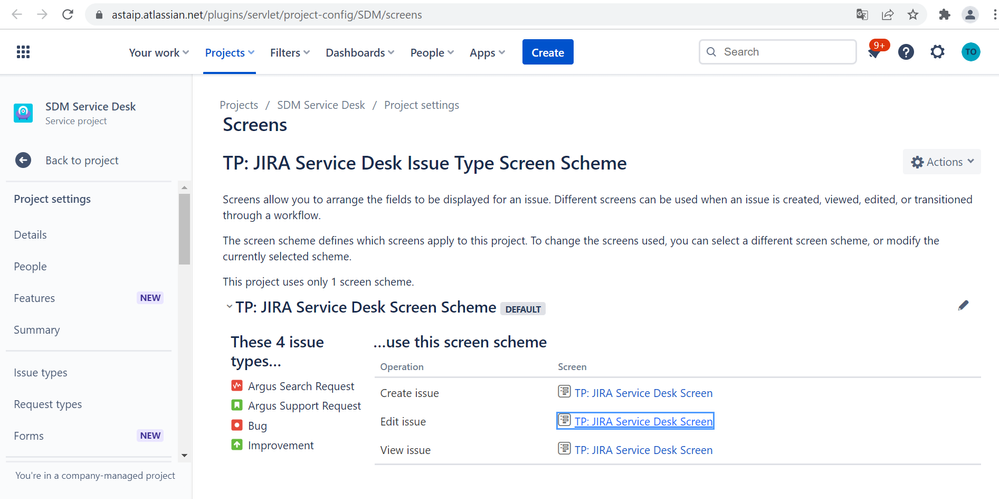Open Chrome three-dot menu
The height and width of the screenshot is (499, 999).
[x=993, y=14]
